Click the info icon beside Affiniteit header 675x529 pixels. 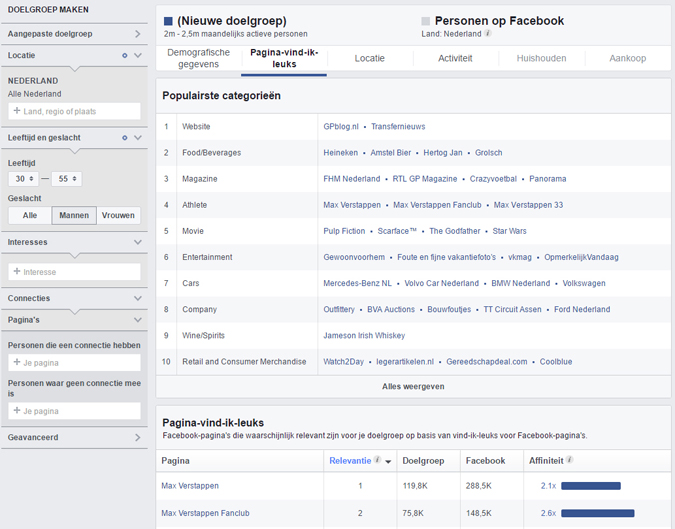click(x=569, y=460)
